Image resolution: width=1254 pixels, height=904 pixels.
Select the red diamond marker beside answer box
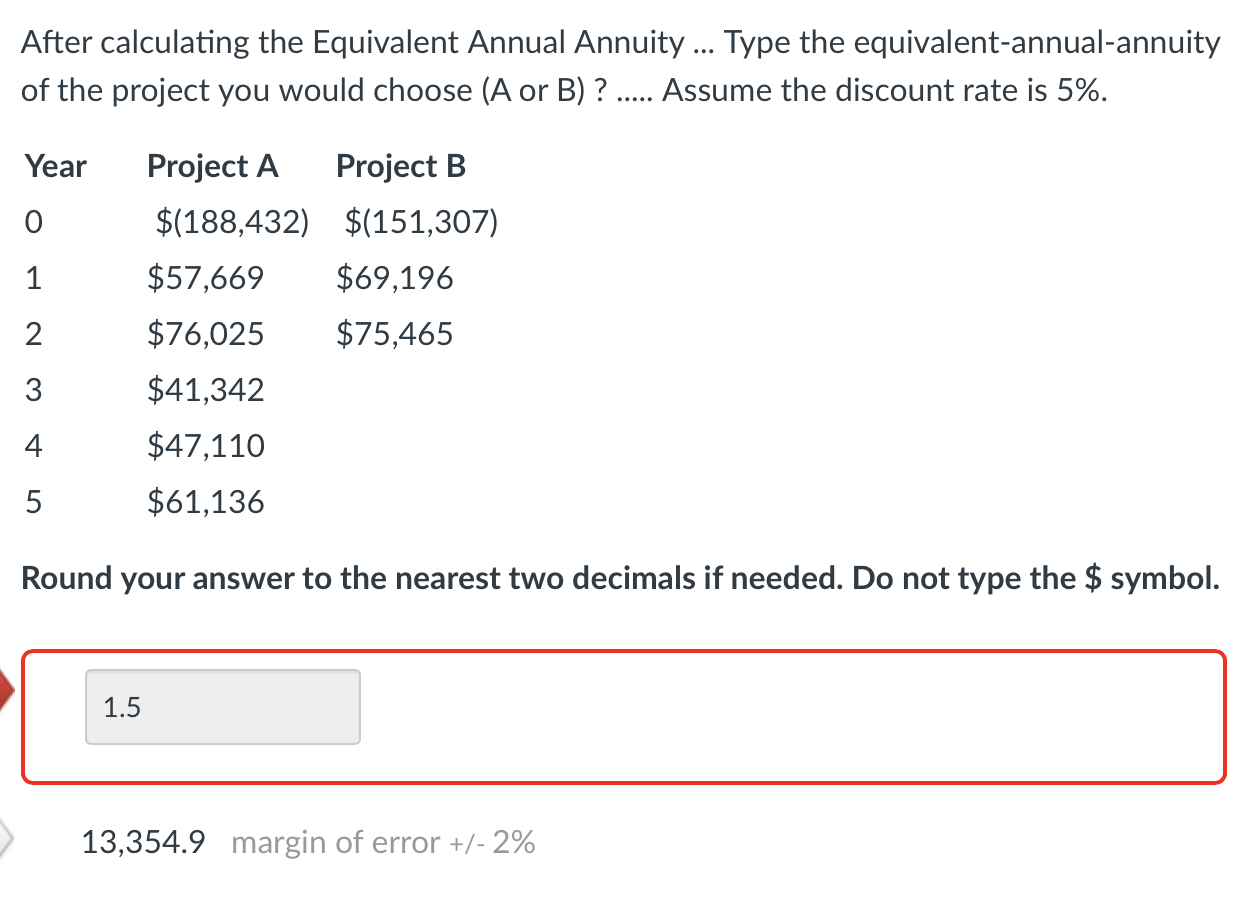(x=7, y=688)
